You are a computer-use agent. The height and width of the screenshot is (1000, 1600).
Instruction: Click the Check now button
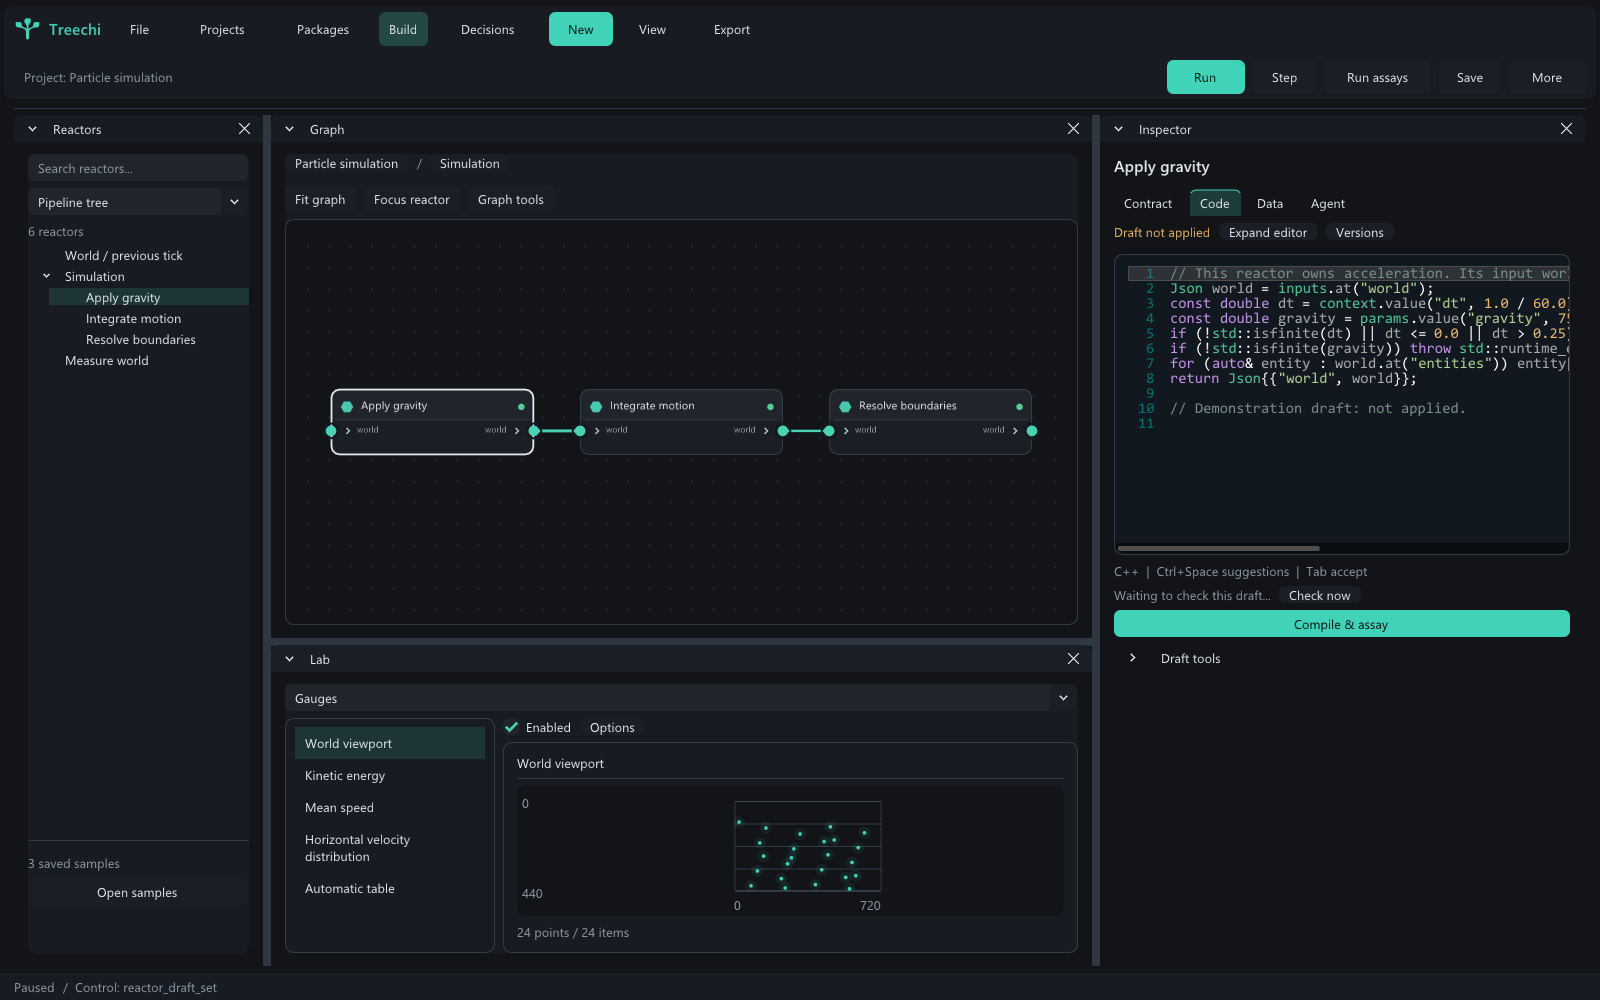pyautogui.click(x=1319, y=595)
